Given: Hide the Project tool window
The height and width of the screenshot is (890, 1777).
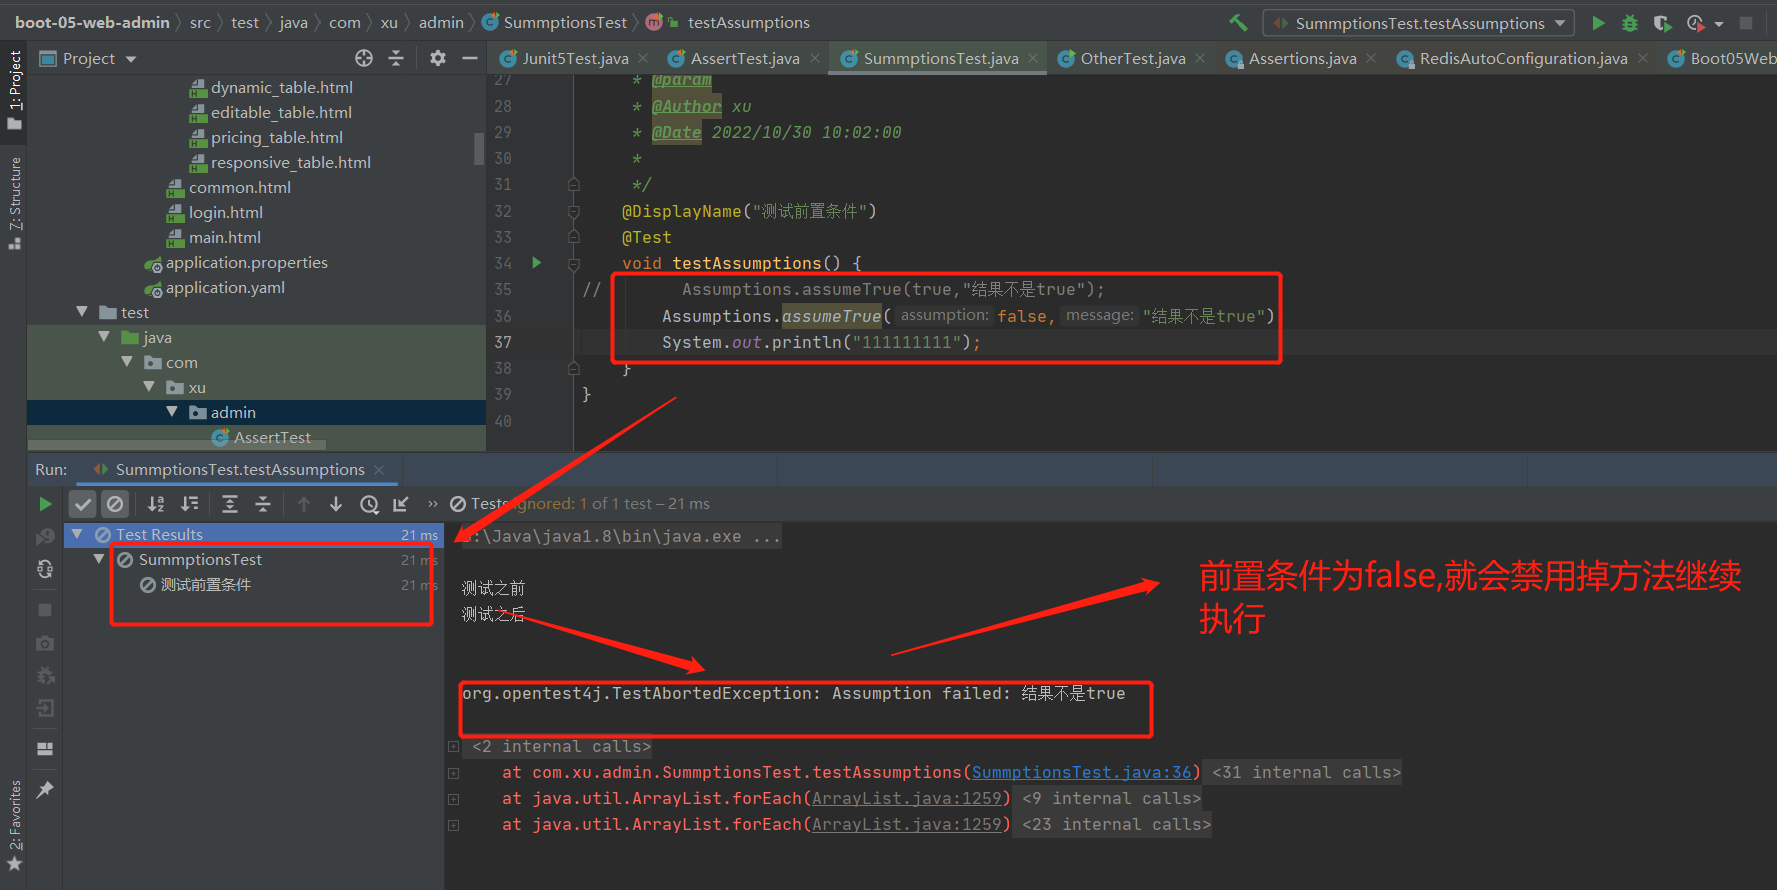Looking at the screenshot, I should click(470, 58).
